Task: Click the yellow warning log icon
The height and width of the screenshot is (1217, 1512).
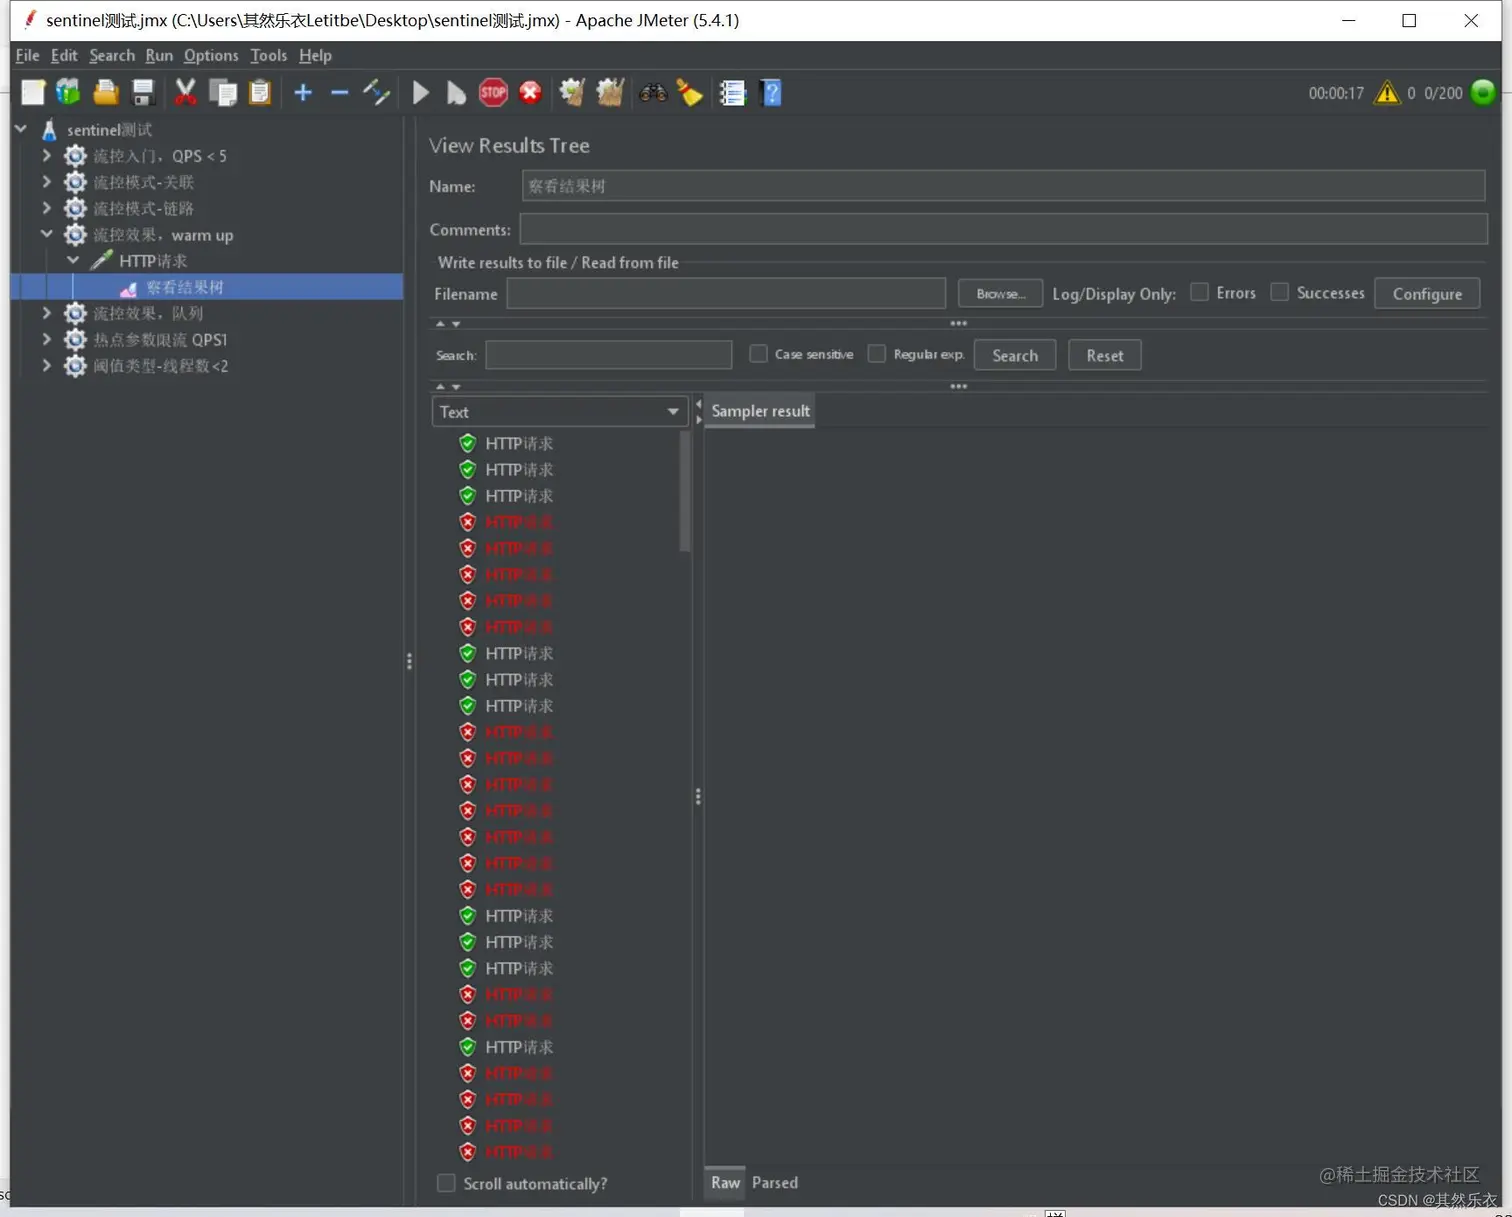Action: (1387, 93)
